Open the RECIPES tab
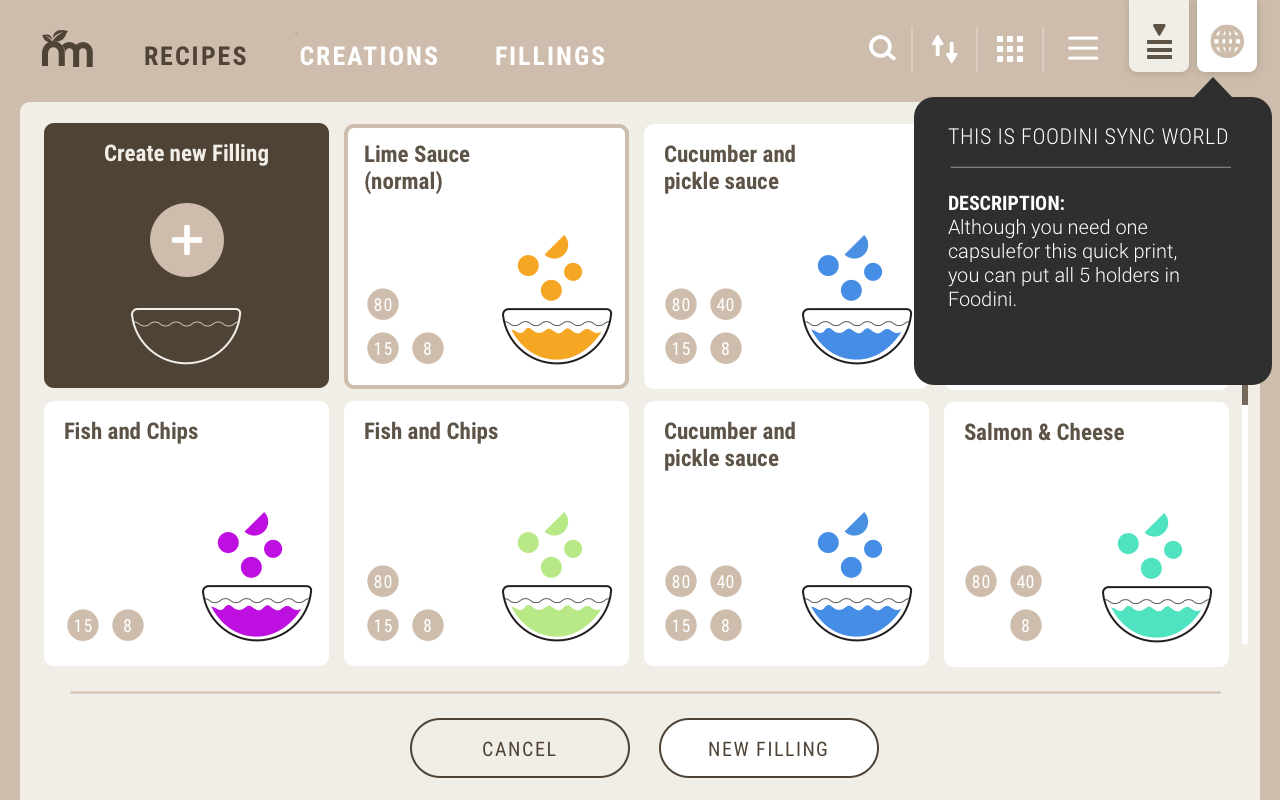The image size is (1280, 800). [196, 56]
